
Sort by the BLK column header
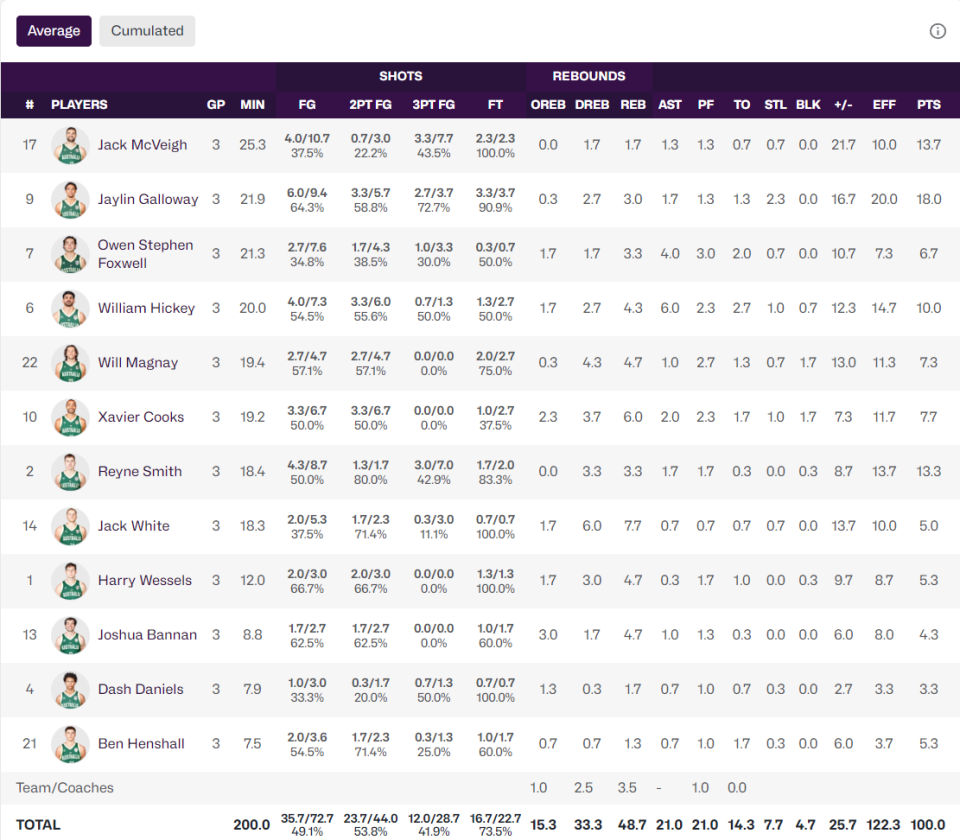[808, 105]
